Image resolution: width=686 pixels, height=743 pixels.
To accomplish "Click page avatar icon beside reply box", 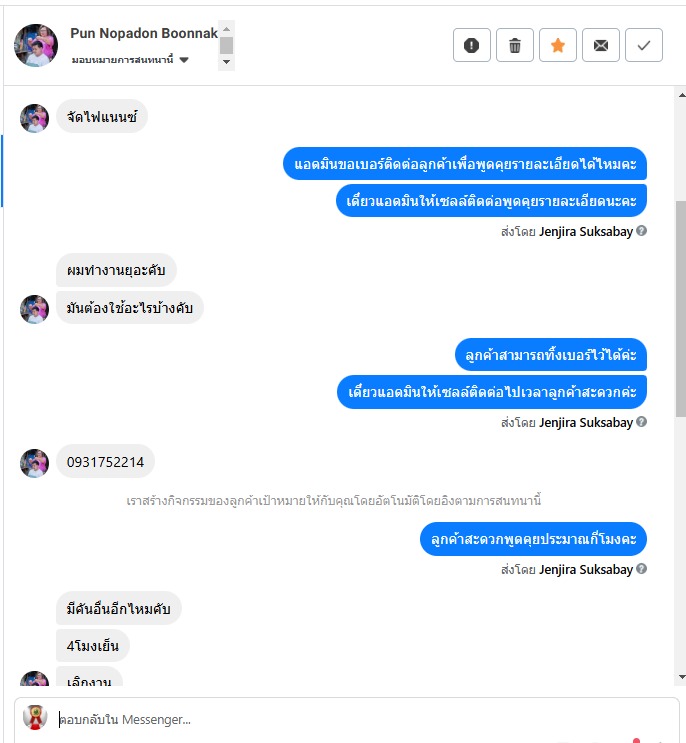I will [36, 717].
